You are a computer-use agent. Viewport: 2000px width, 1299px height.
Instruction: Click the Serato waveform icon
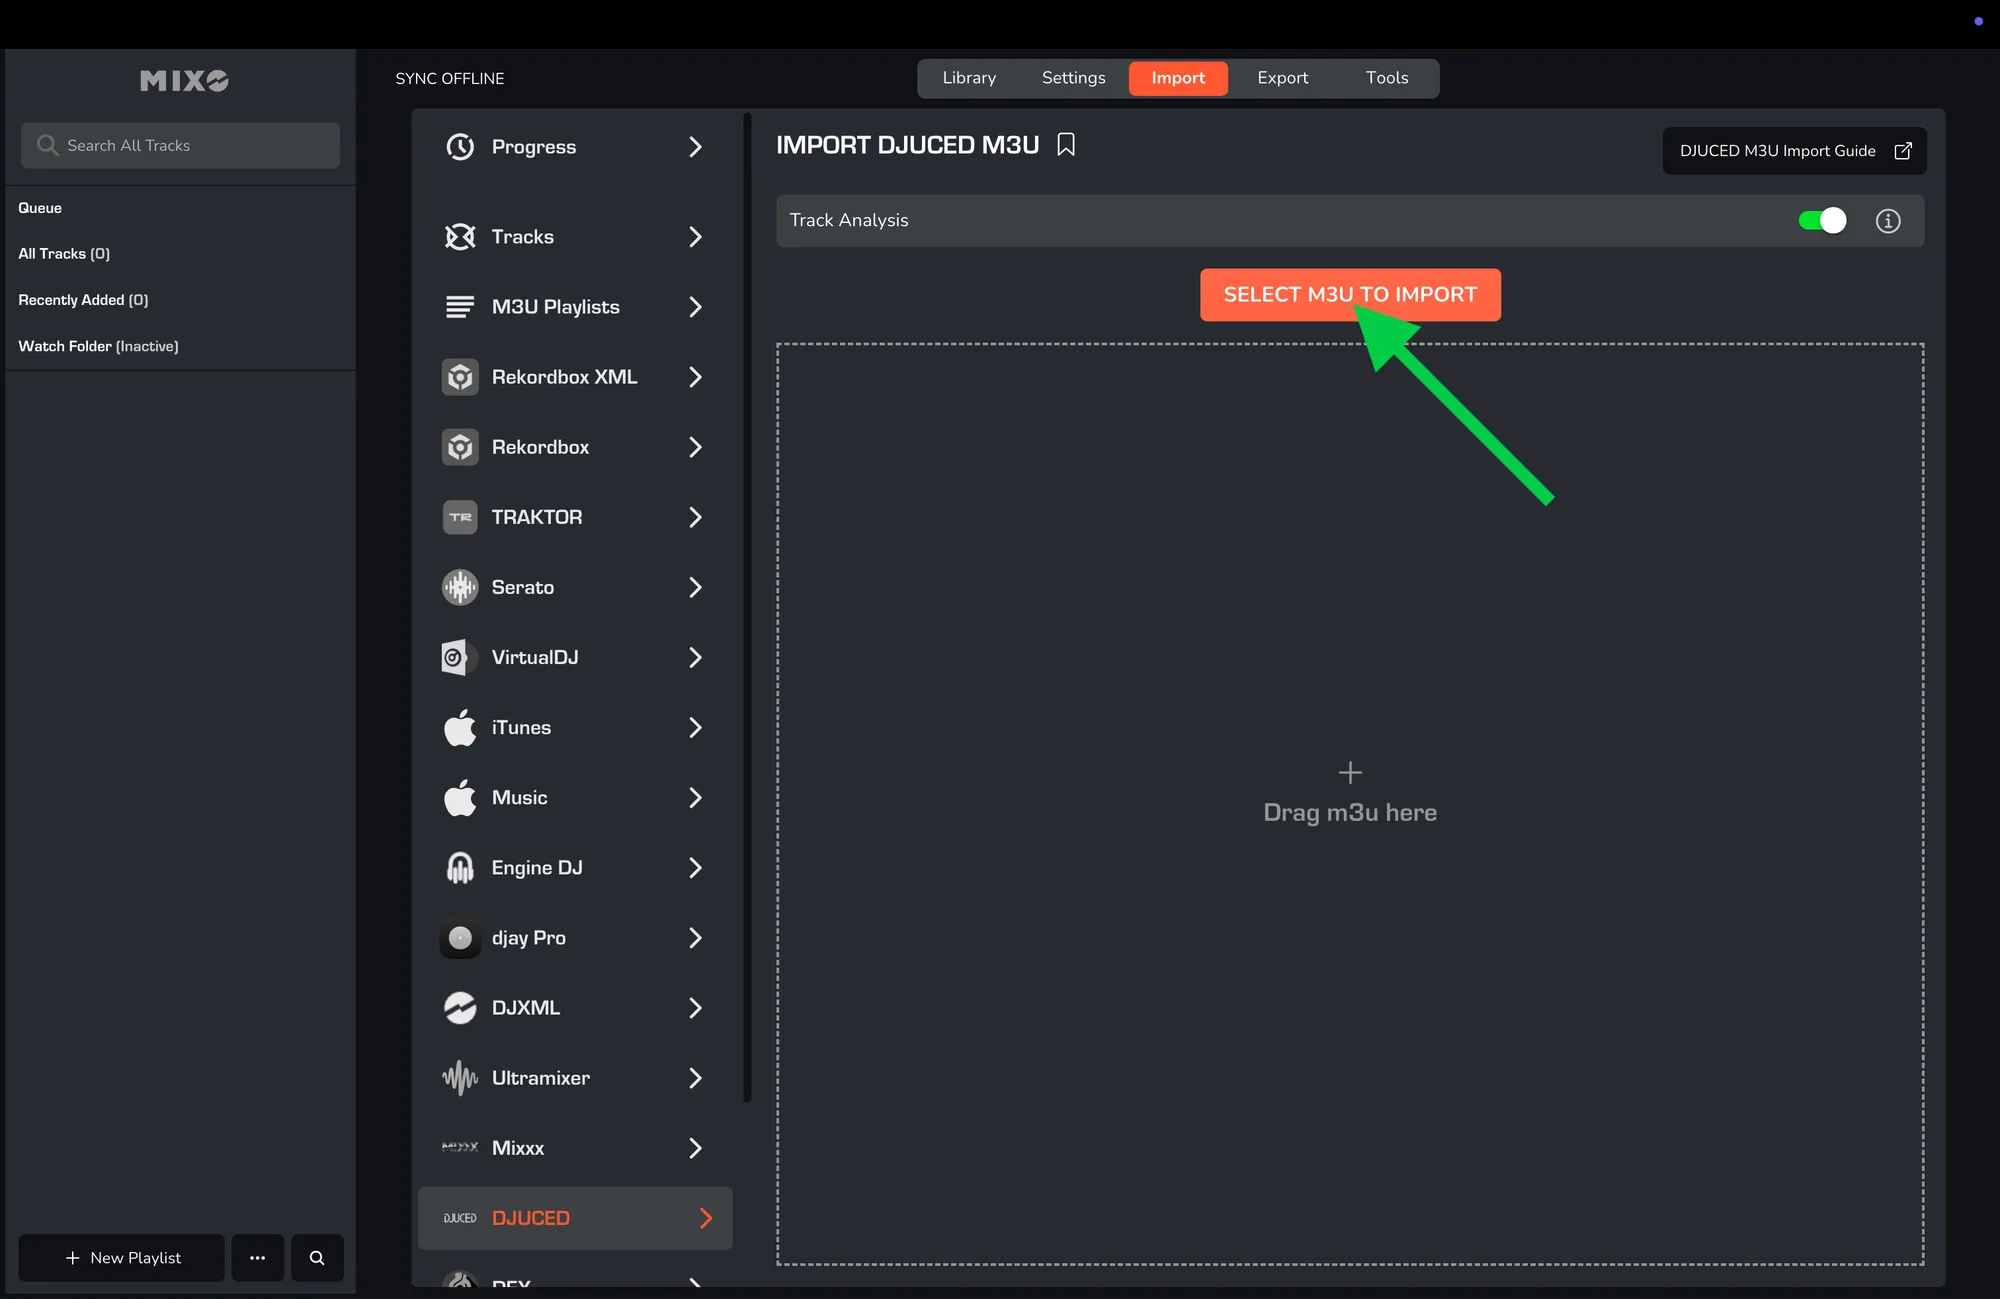[460, 587]
